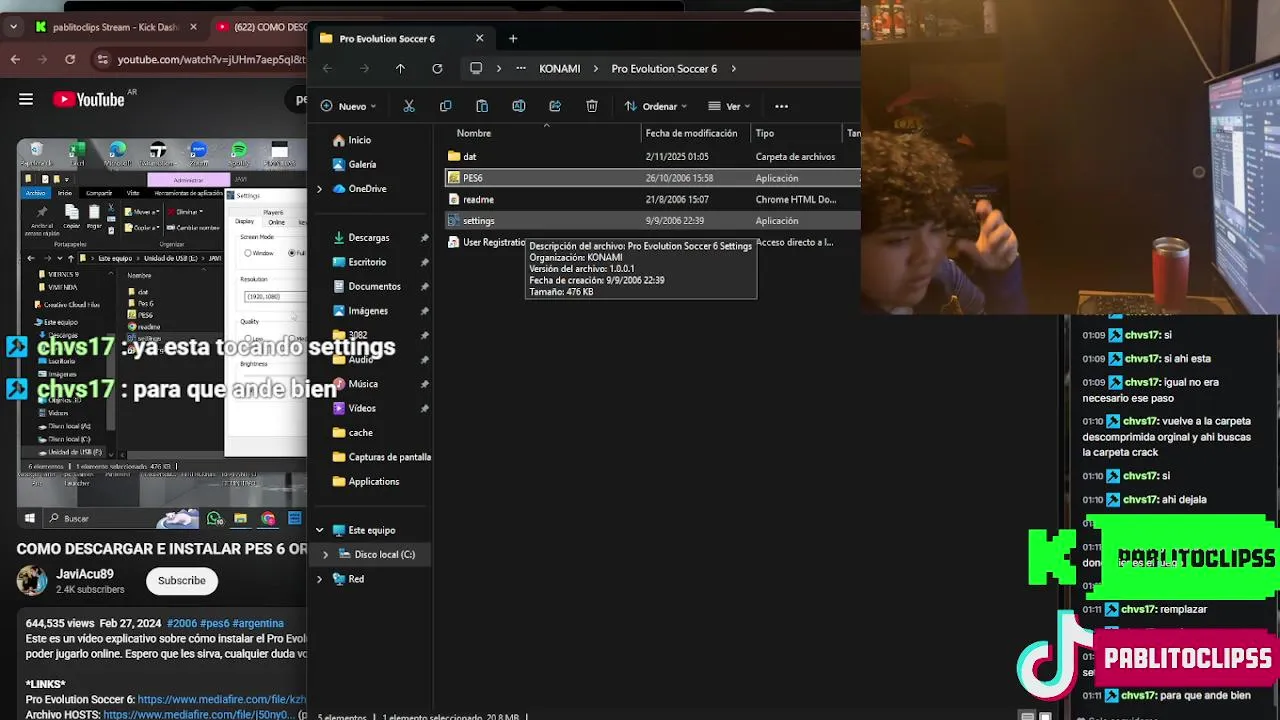Open Descargas in quick access
Screen dimensions: 1280x720
click(x=368, y=238)
